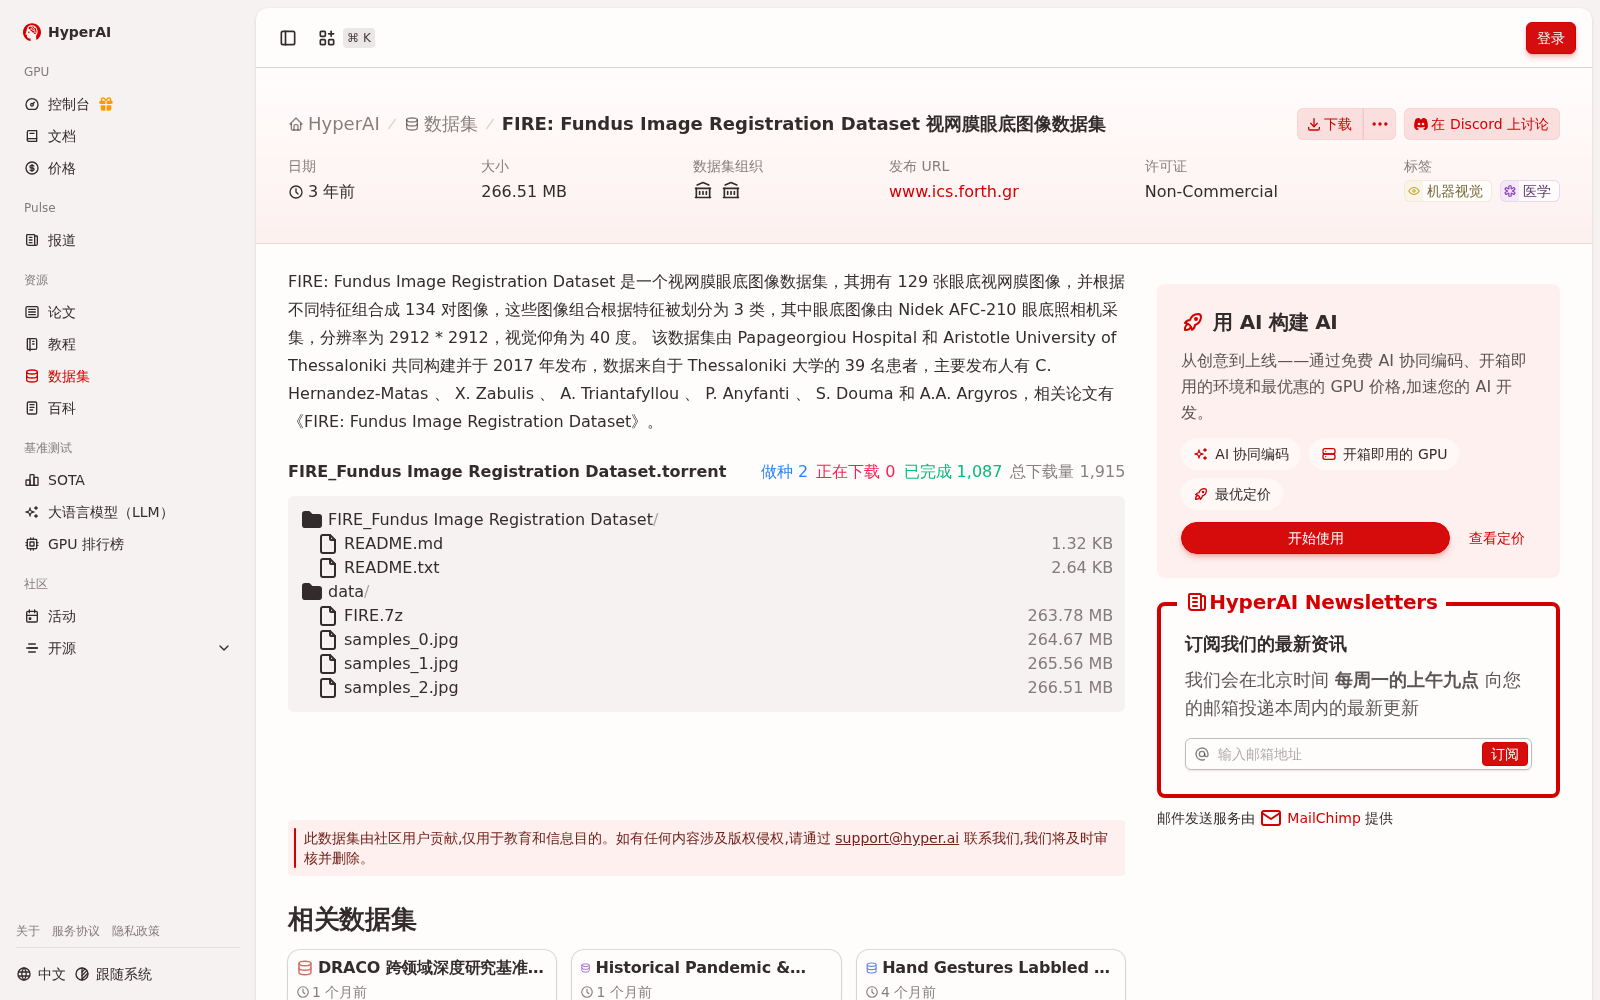Screen dimensions: 1600x1000
Task: Click the ⌘ K shortcut badge
Action: (x=359, y=38)
